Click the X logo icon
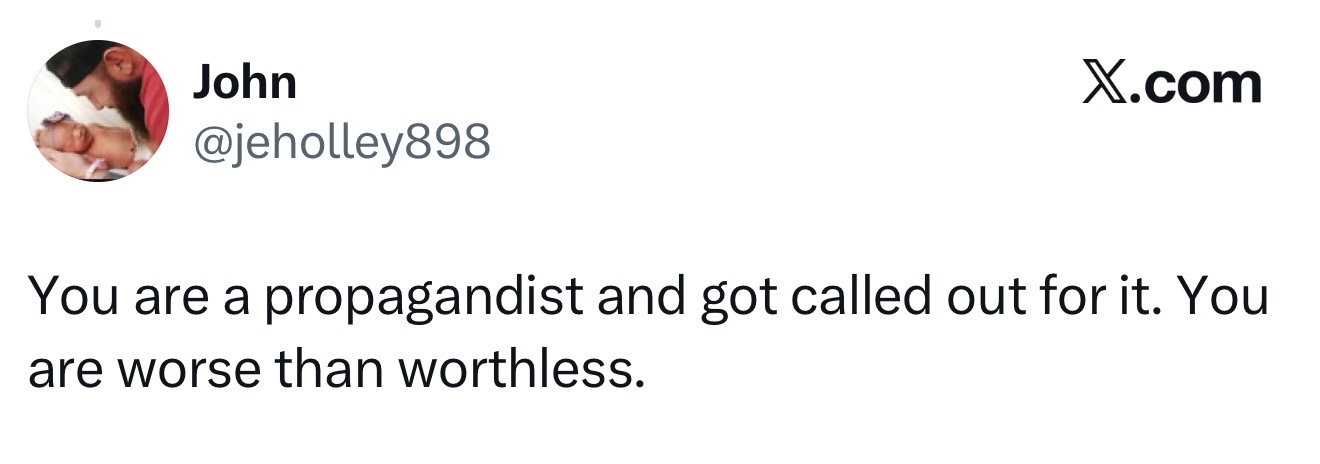Image resolution: width=1320 pixels, height=464 pixels. pos(1106,85)
